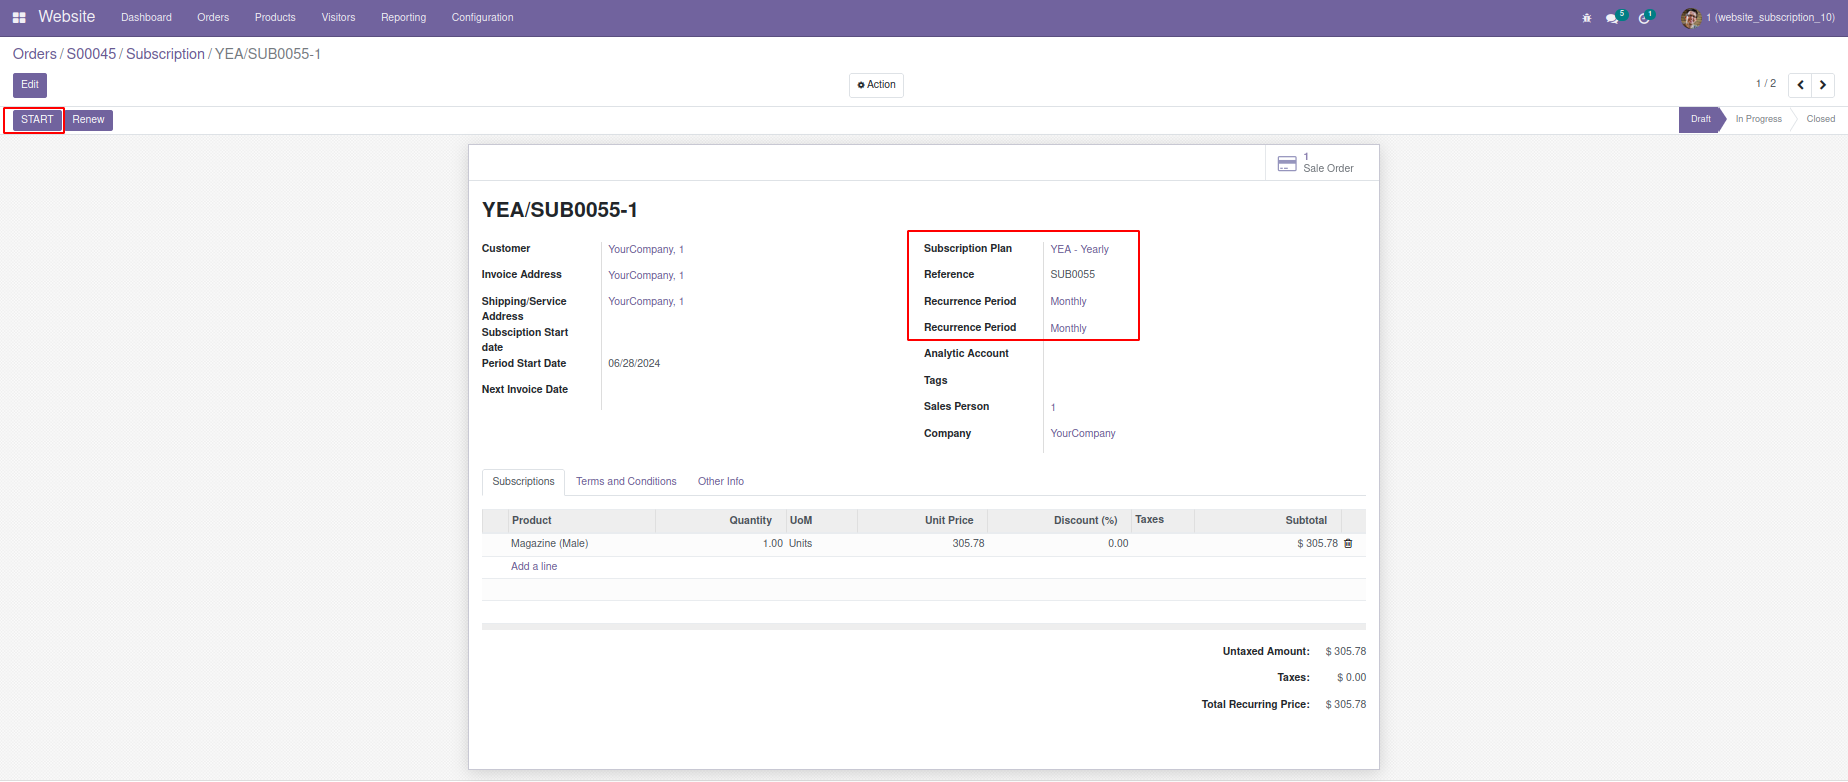Switch to the Other Info tab
Image resolution: width=1848 pixels, height=782 pixels.
click(x=720, y=482)
